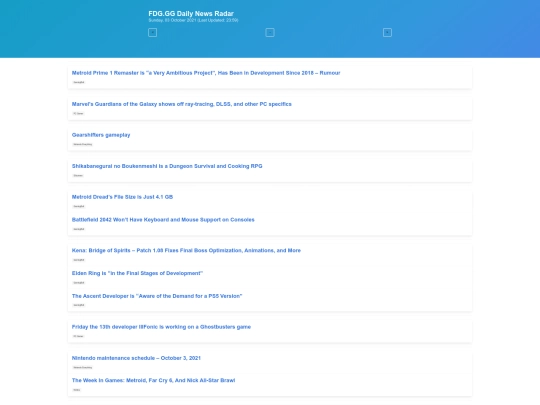Open Kena: Bridge of Spirits patch article
Image resolution: width=540 pixels, height=405 pixels.
(186, 250)
